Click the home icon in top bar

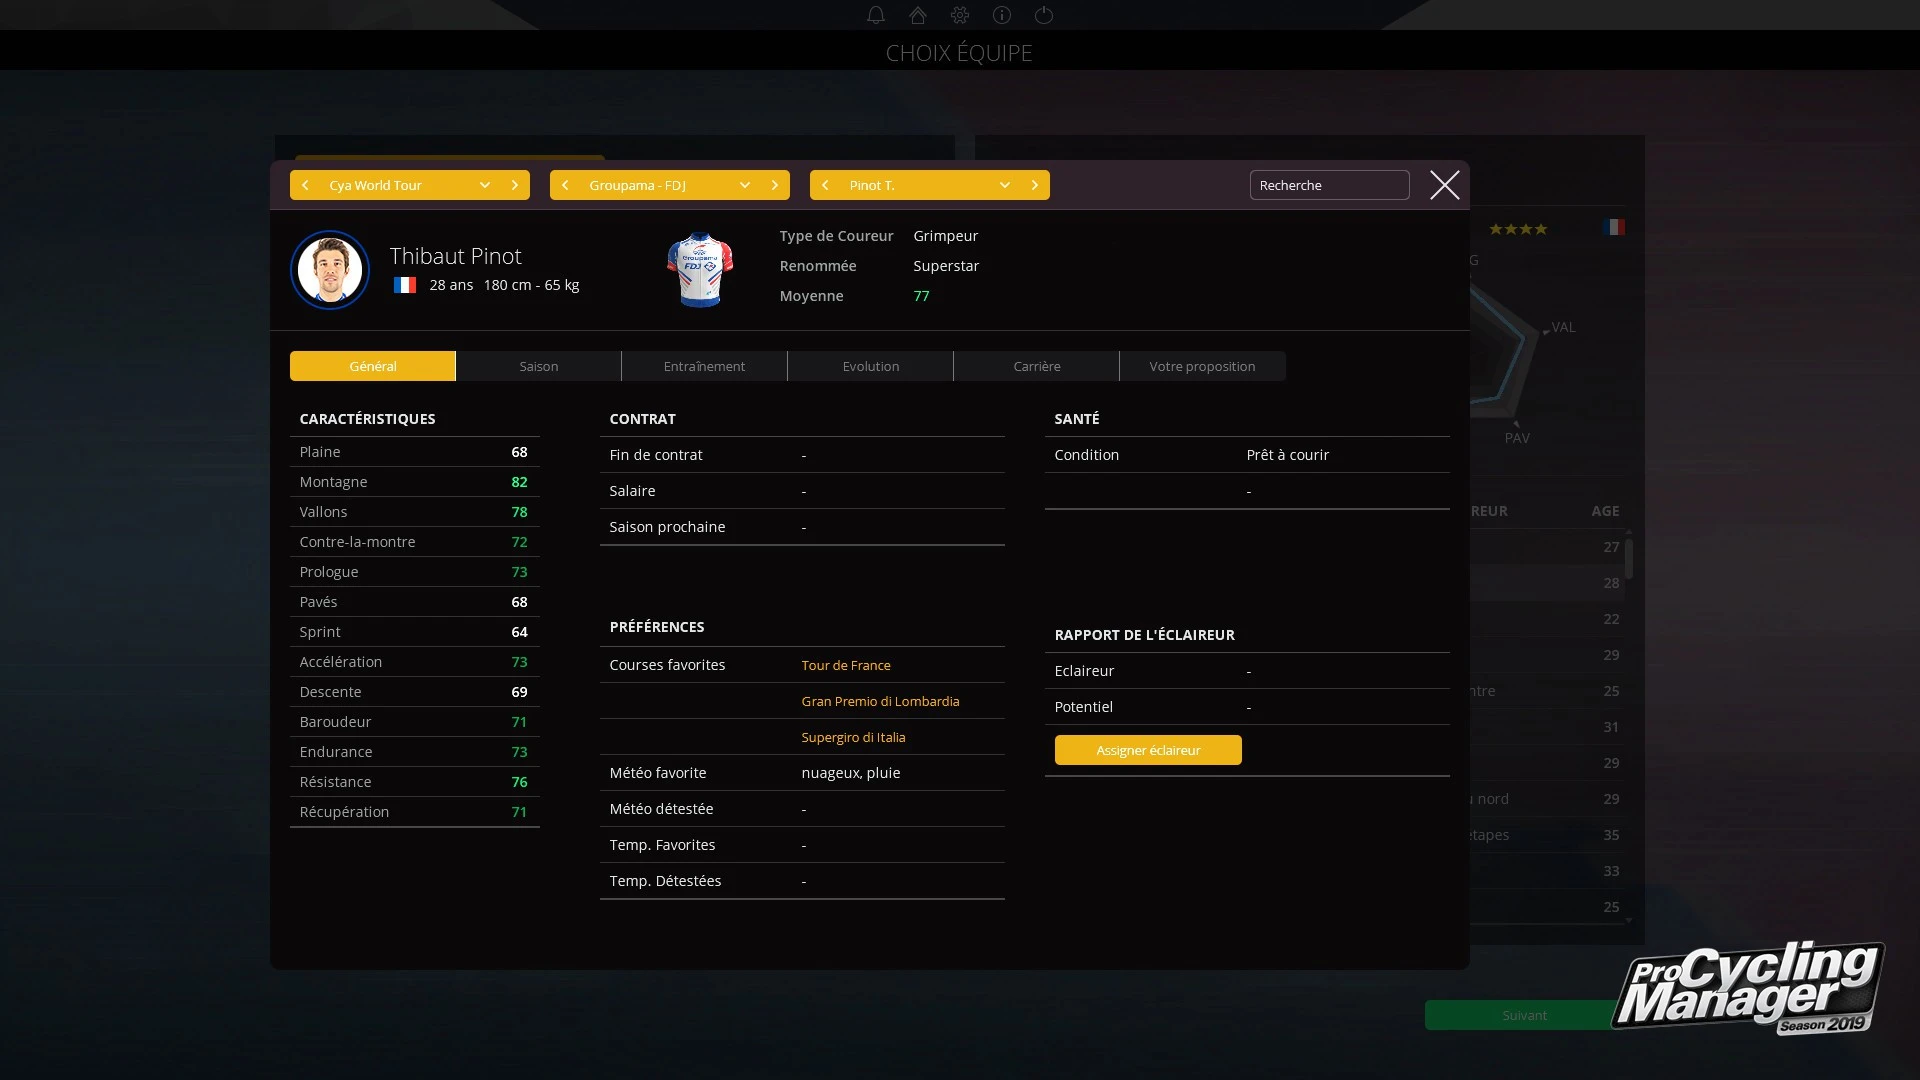(917, 15)
